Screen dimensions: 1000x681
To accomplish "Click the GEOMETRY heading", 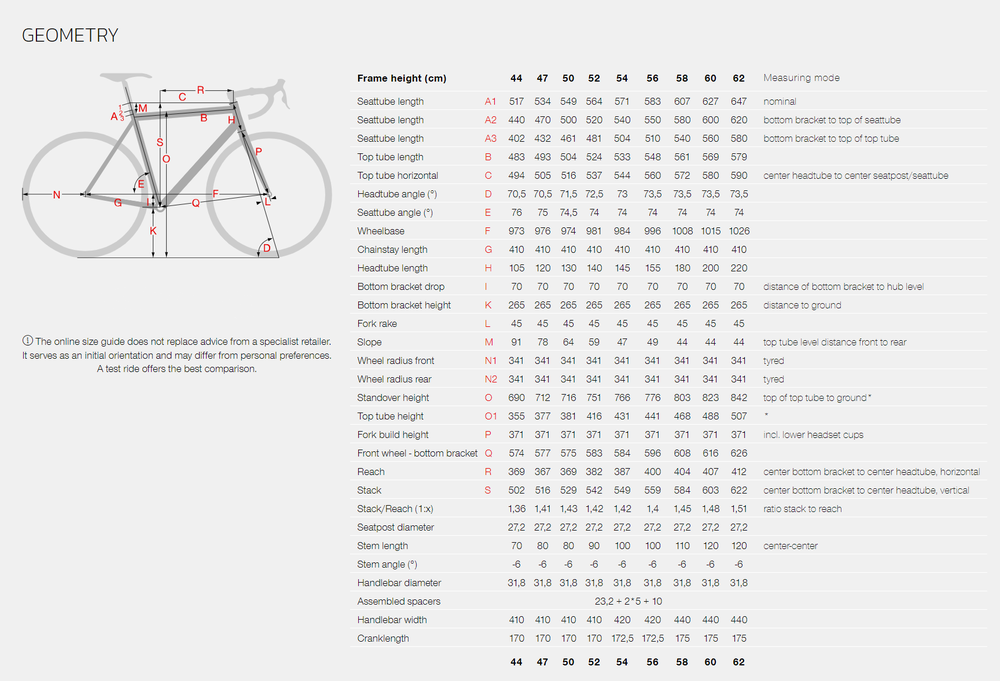I will click(x=70, y=36).
